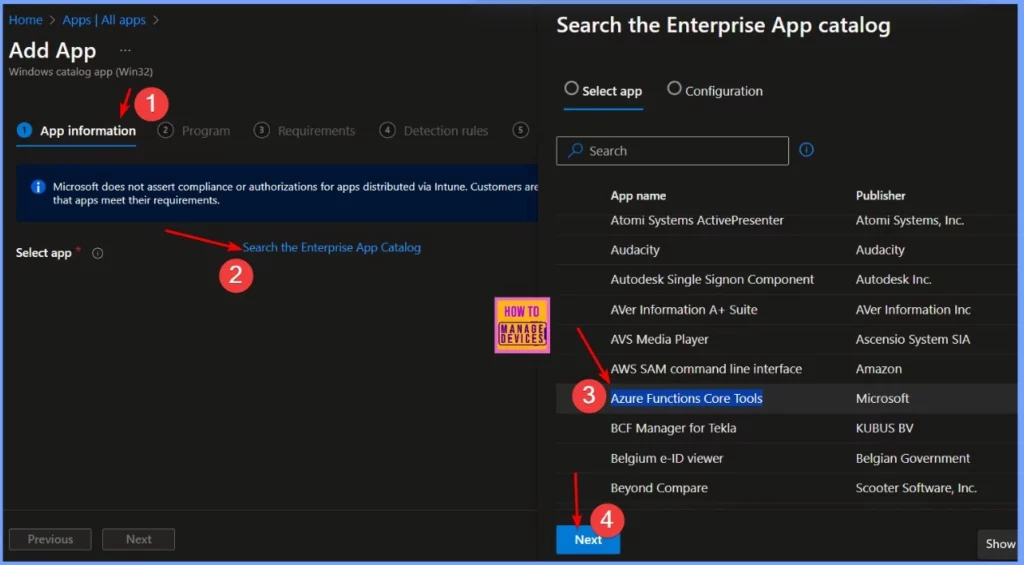Select AVer Information A+ Suite
This screenshot has width=1024, height=565.
tap(684, 310)
